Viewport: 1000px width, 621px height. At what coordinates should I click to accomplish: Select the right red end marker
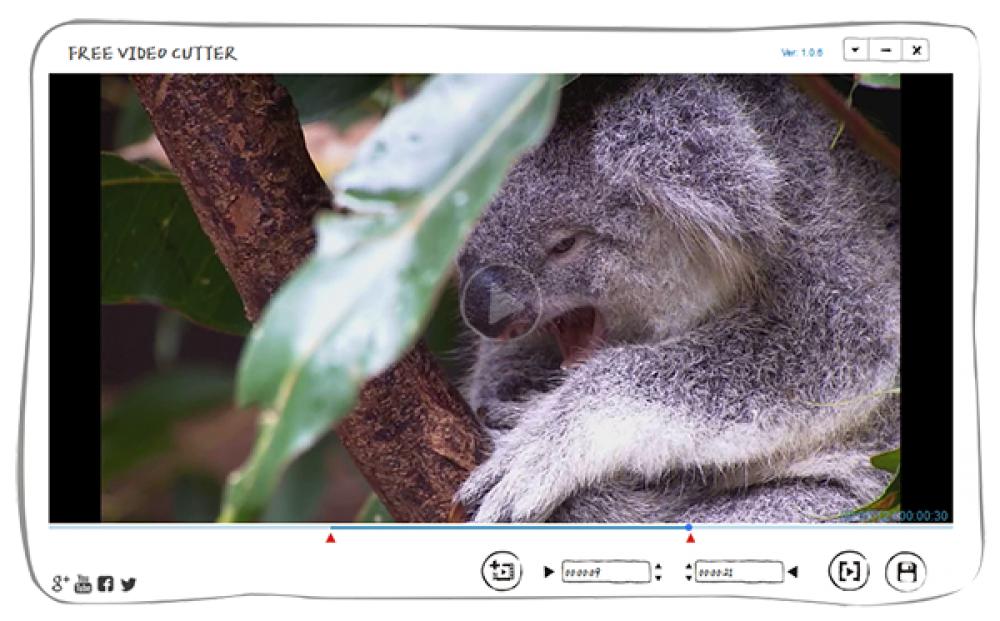691,537
